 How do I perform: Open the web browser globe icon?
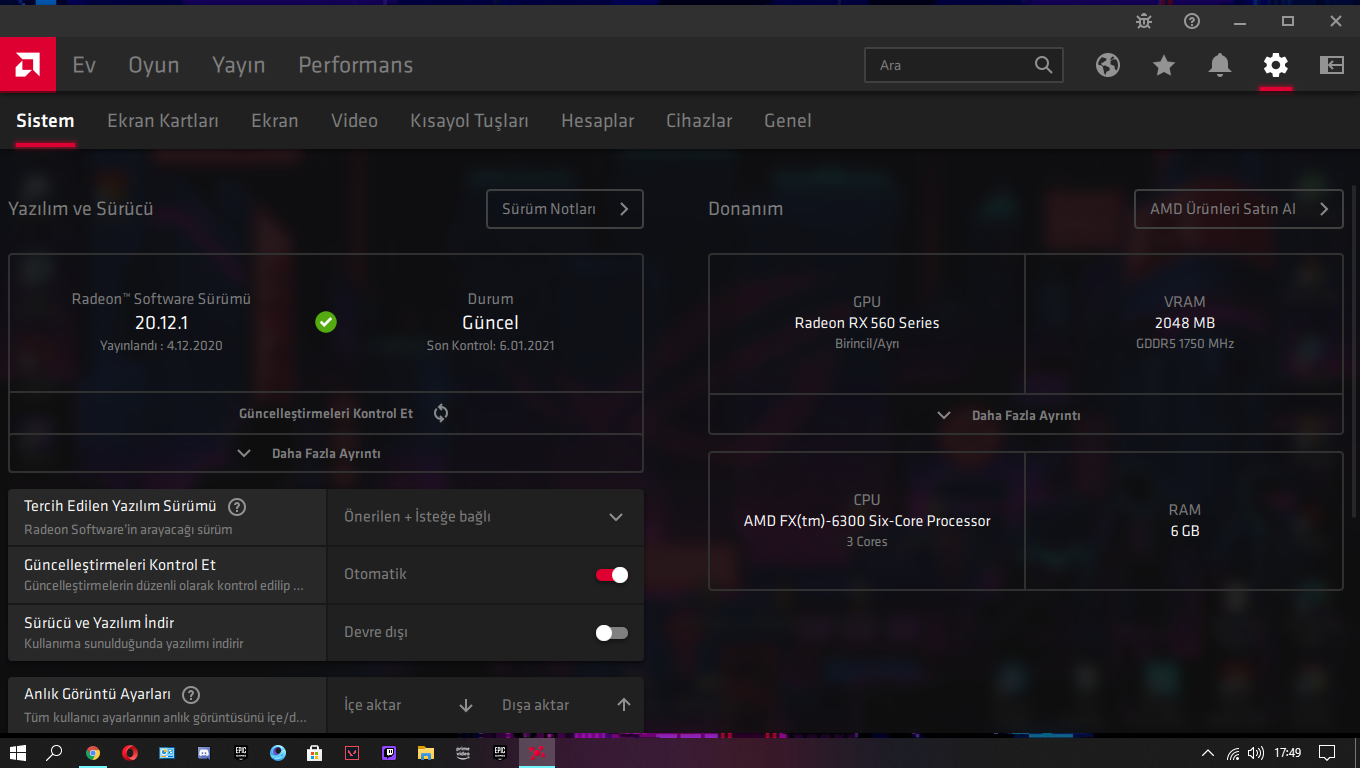pyautogui.click(x=1107, y=65)
